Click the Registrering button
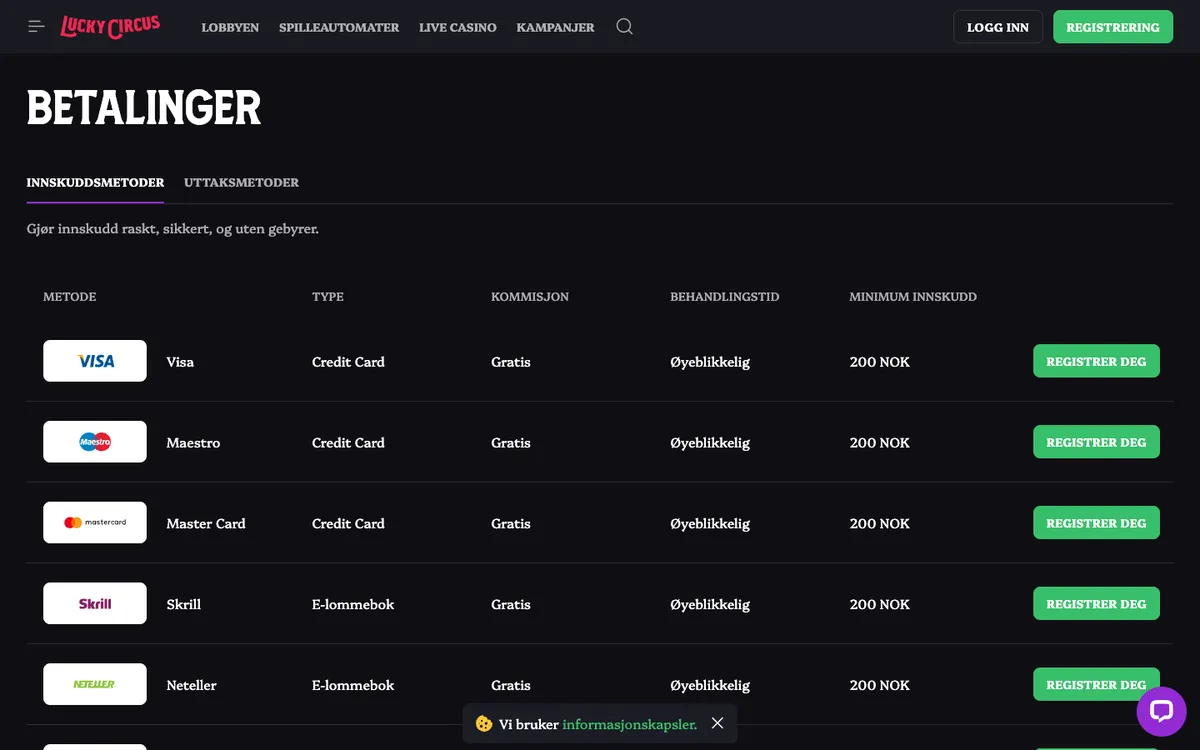 point(1113,27)
